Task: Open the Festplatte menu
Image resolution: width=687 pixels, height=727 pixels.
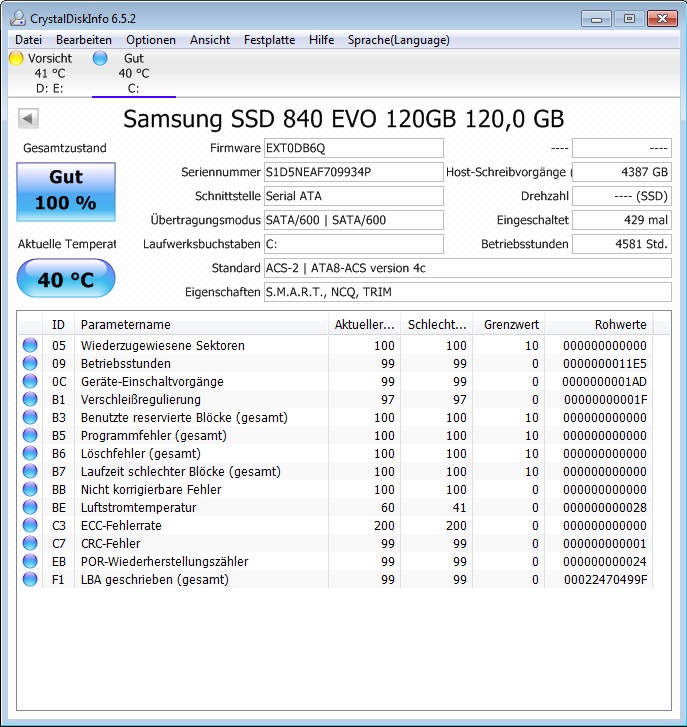Action: pos(269,40)
